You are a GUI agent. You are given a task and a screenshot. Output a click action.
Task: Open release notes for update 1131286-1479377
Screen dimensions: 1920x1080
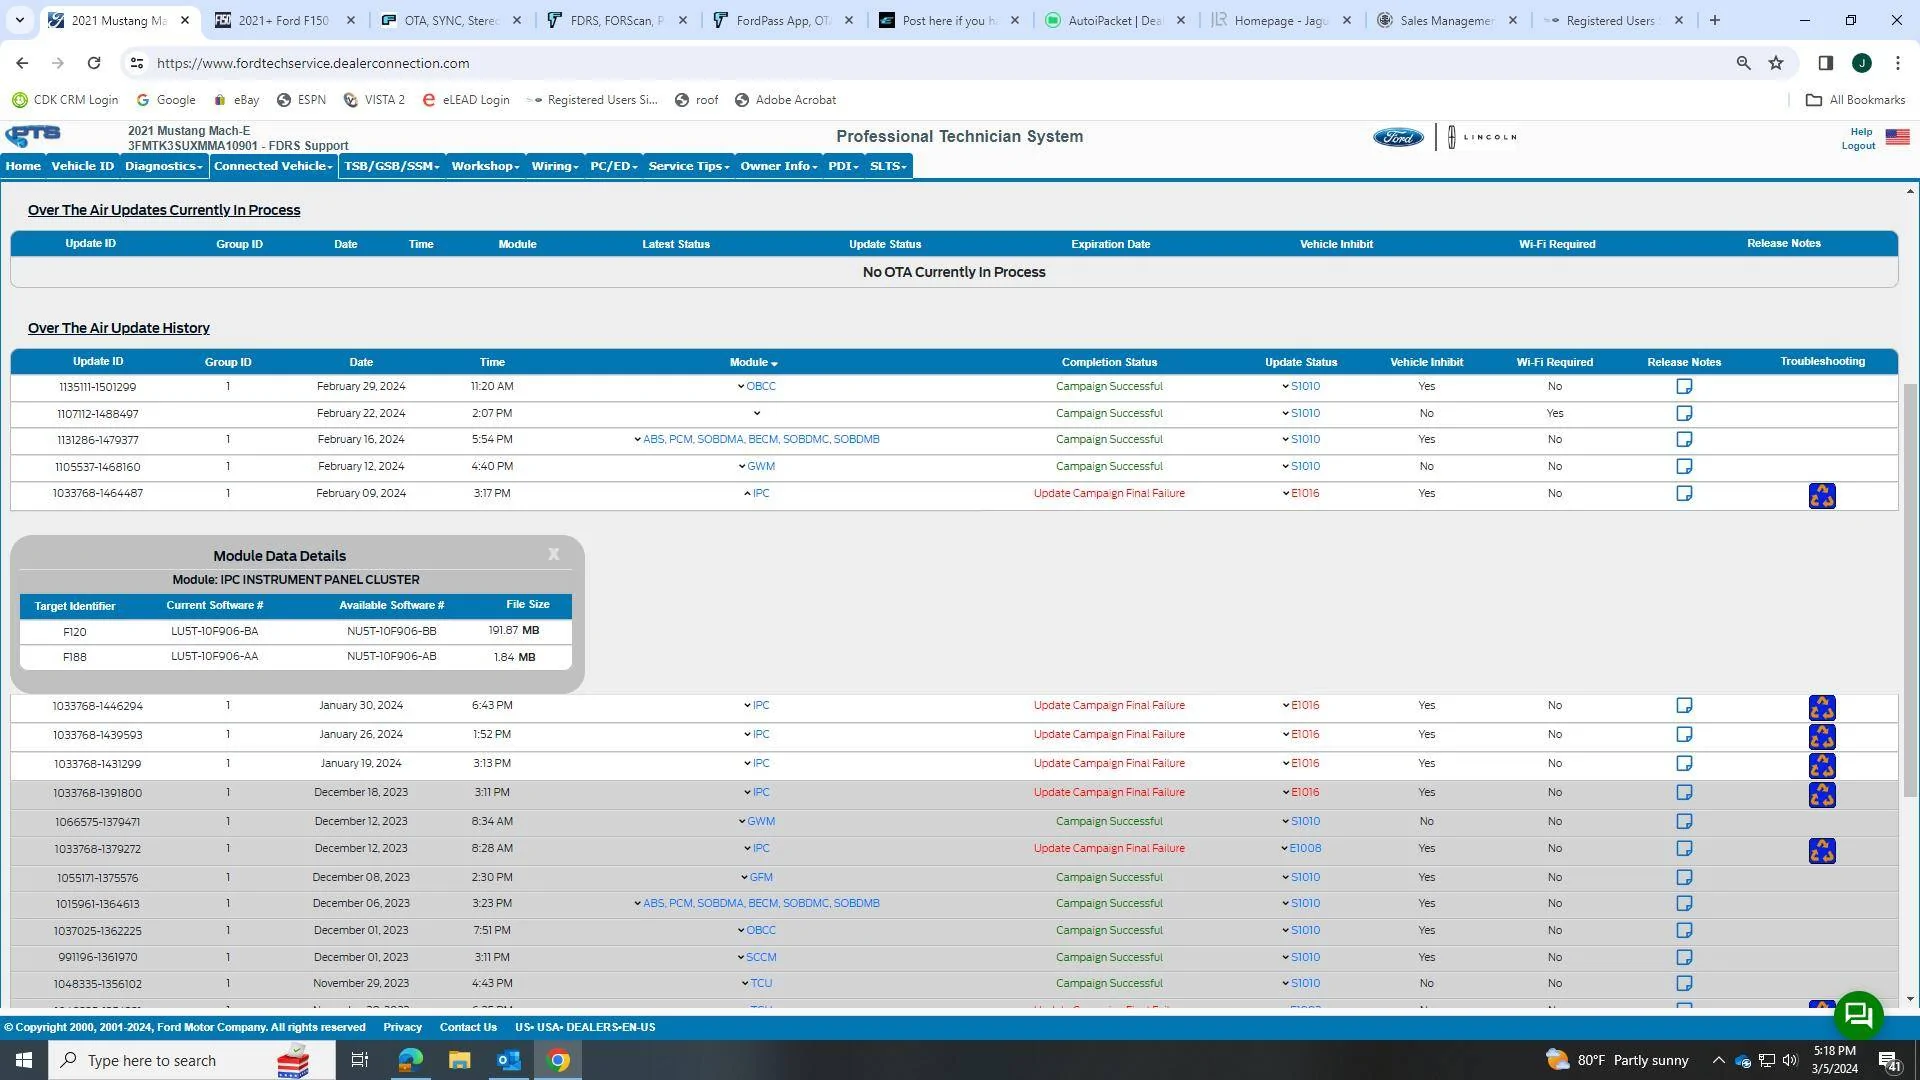coord(1684,440)
